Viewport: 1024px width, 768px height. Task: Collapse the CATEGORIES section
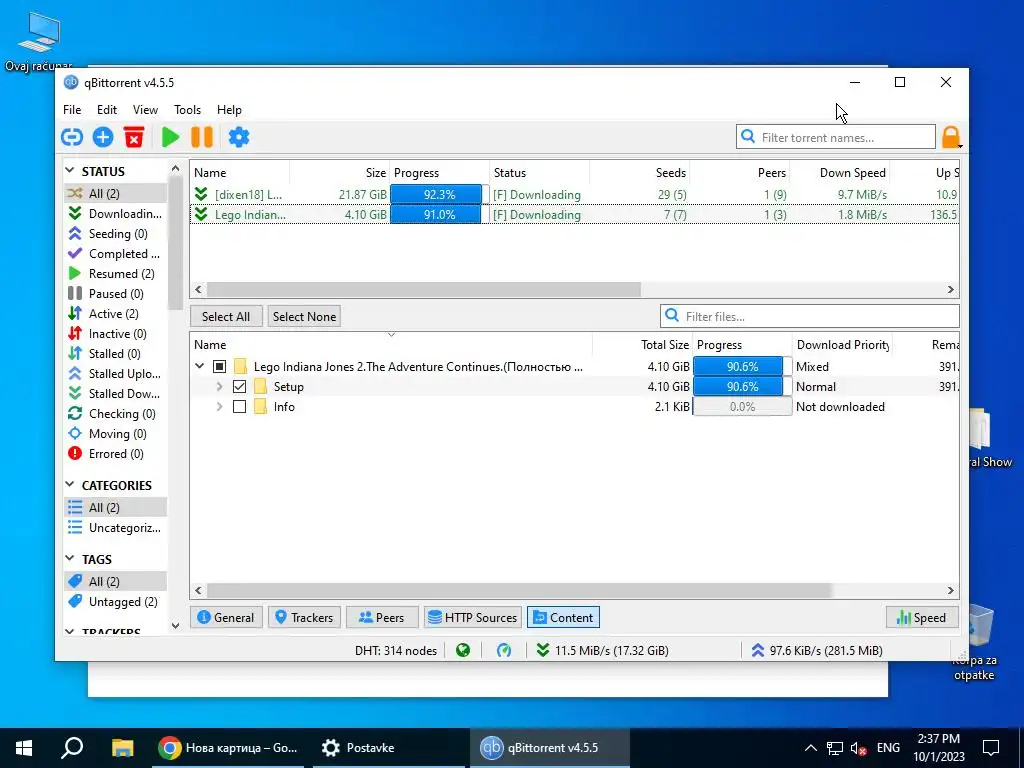(x=70, y=485)
